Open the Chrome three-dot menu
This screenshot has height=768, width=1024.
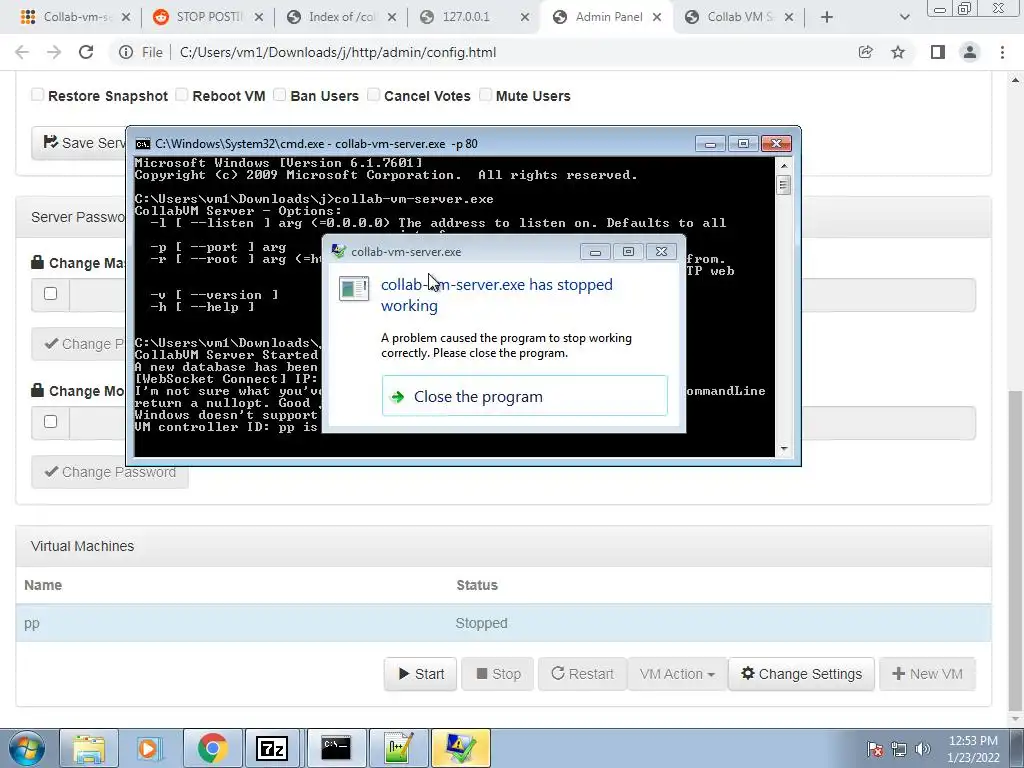tap(1002, 52)
